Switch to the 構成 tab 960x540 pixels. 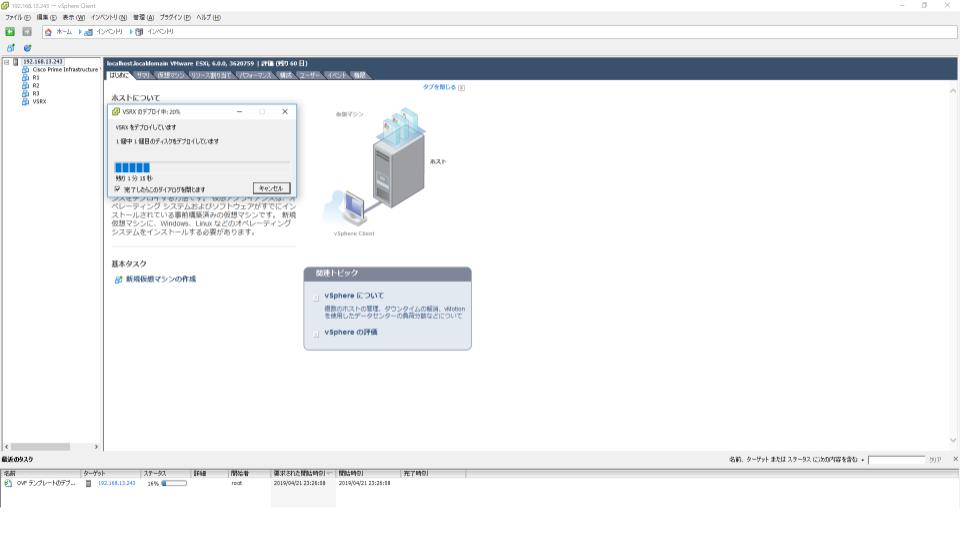coord(286,75)
